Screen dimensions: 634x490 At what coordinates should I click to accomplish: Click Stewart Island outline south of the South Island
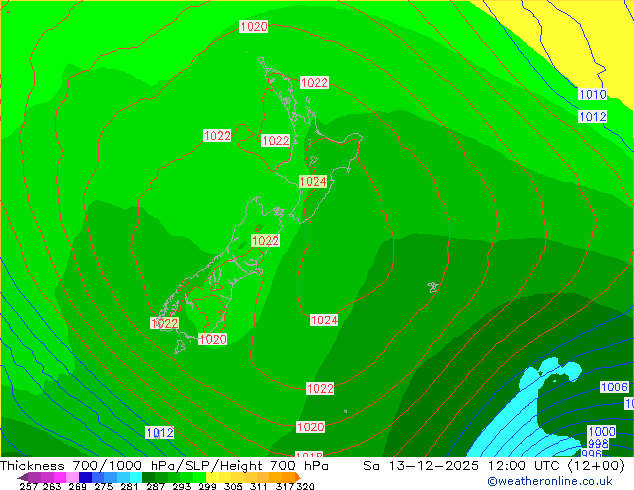point(180,347)
